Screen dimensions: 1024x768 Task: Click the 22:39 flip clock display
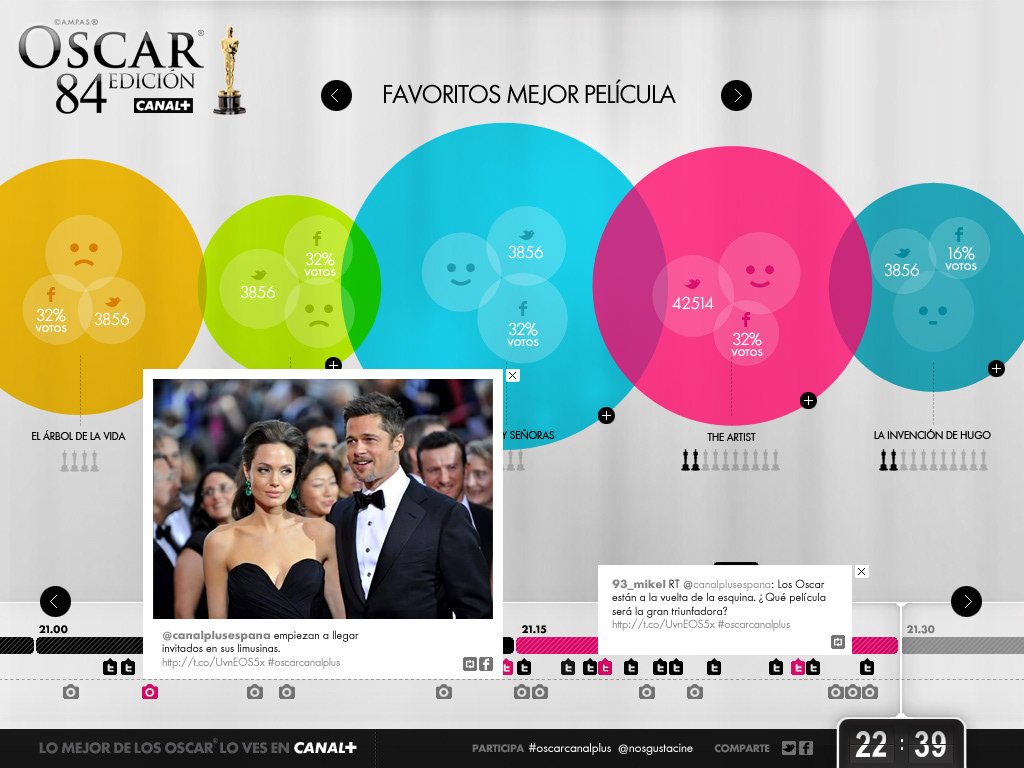pyautogui.click(x=901, y=743)
